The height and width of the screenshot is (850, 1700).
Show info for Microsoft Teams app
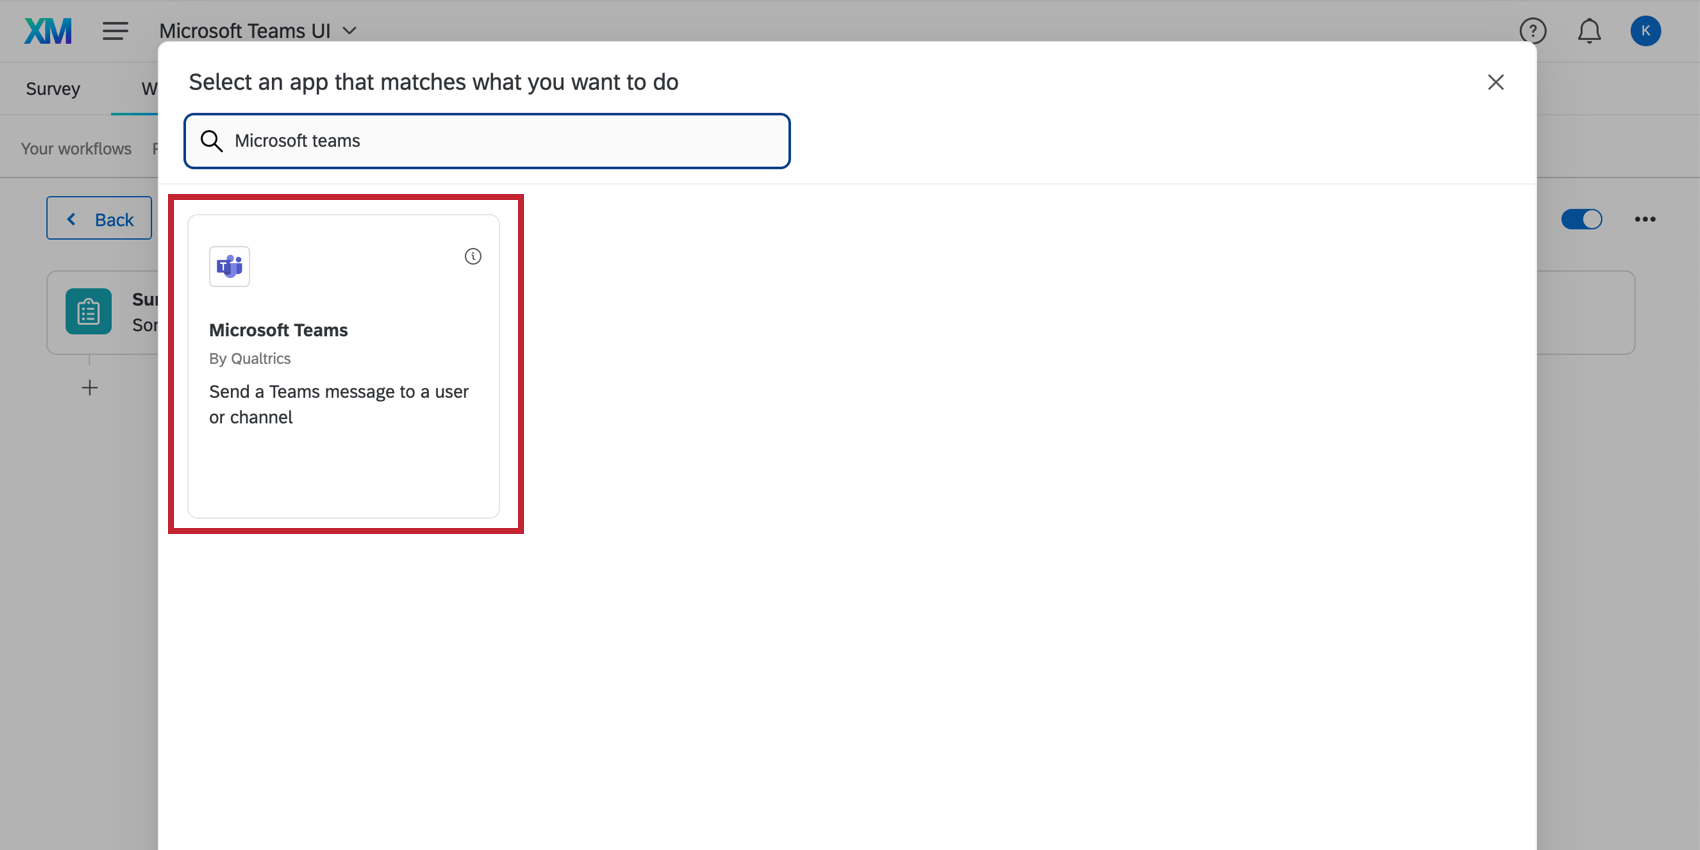pyautogui.click(x=473, y=257)
